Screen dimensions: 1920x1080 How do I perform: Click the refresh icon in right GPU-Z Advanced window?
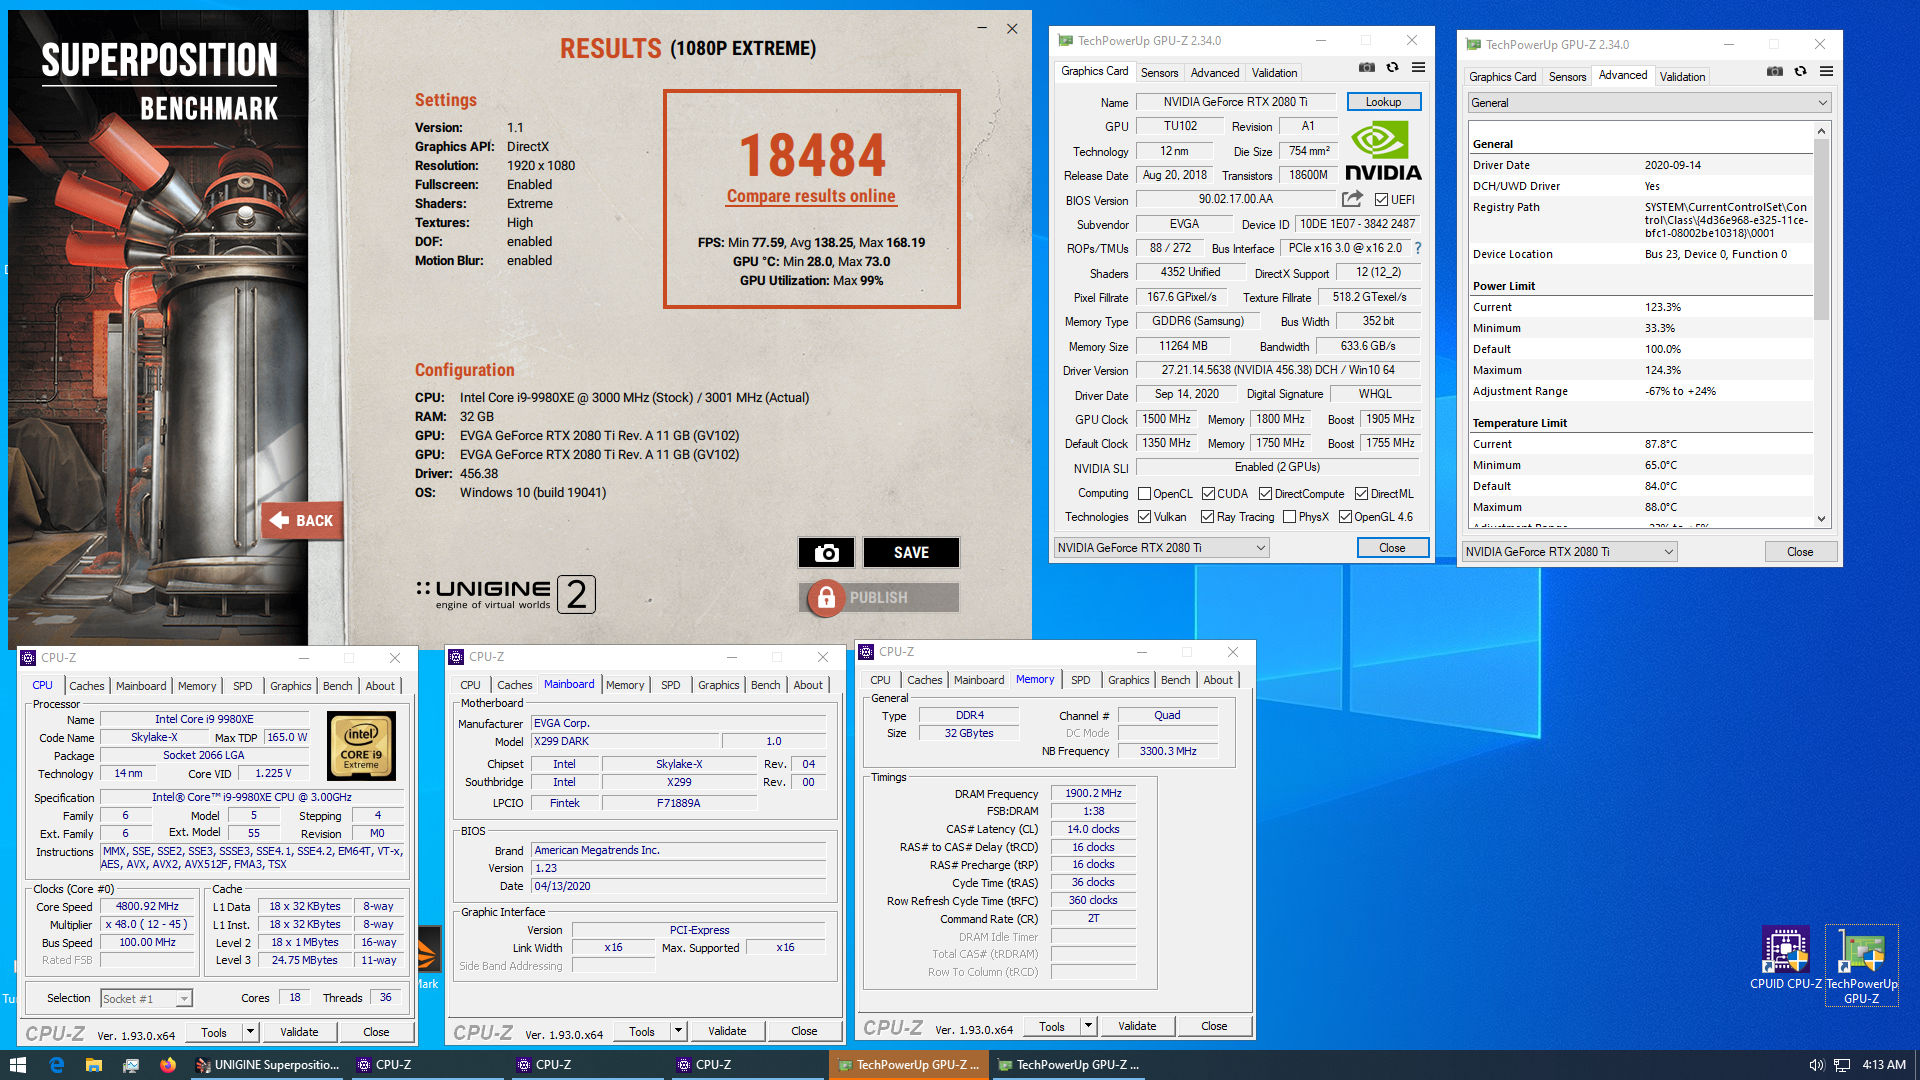coord(1800,72)
